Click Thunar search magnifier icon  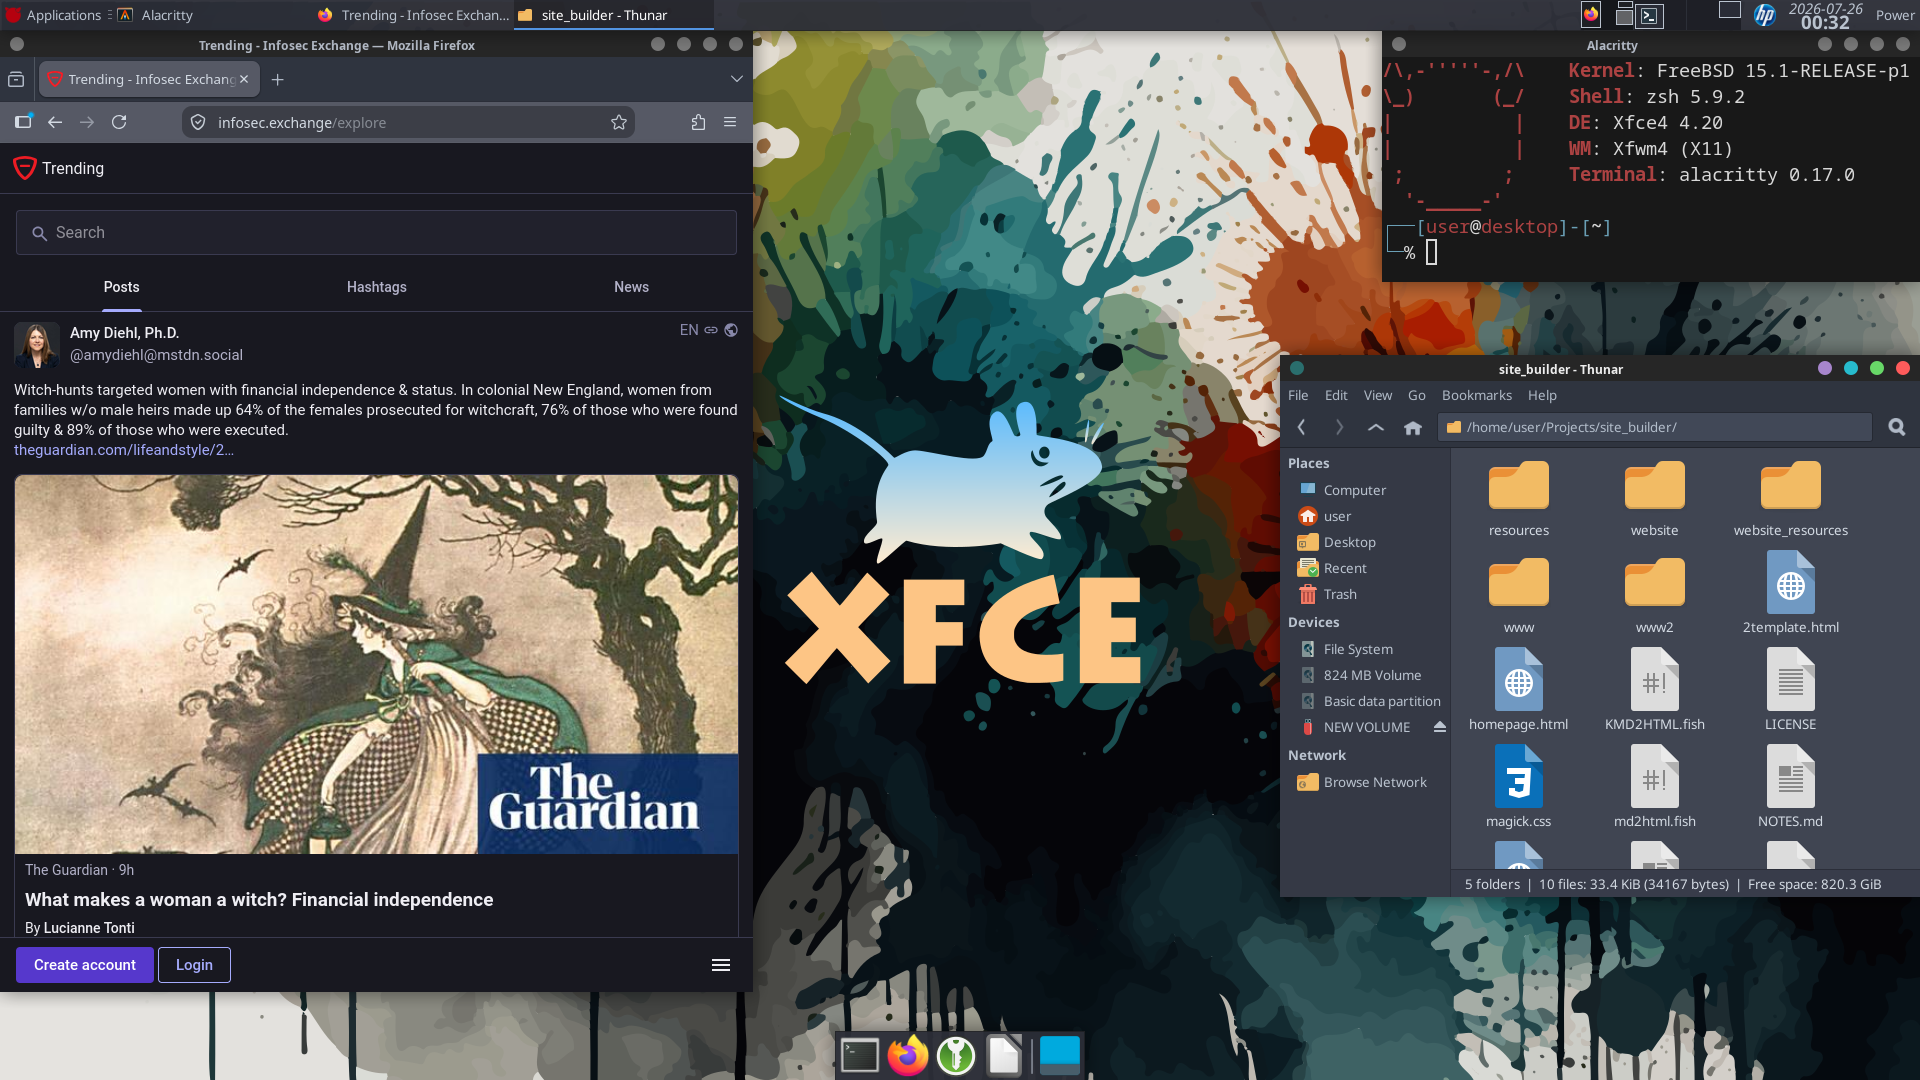(1896, 427)
